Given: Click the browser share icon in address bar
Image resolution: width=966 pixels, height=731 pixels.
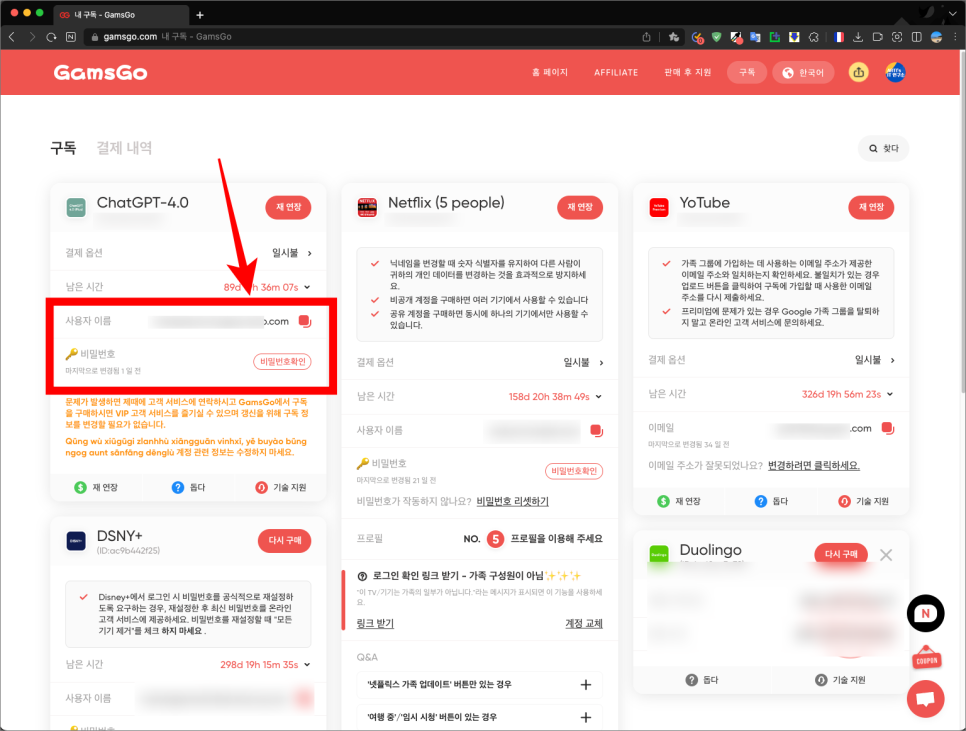Looking at the screenshot, I should coord(646,37).
